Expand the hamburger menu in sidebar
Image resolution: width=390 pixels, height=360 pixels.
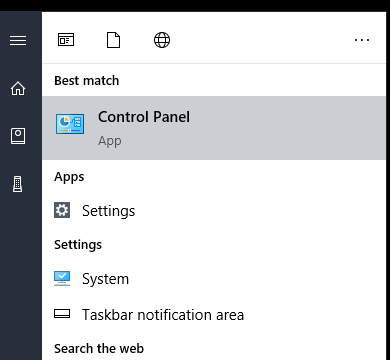[x=18, y=40]
